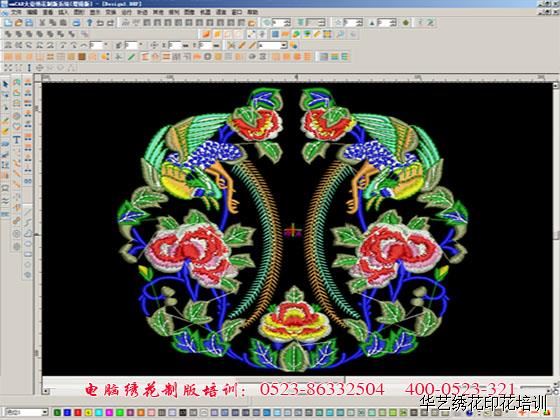Open a file with the folder icon
The height and width of the screenshot is (420, 560).
(19, 22)
